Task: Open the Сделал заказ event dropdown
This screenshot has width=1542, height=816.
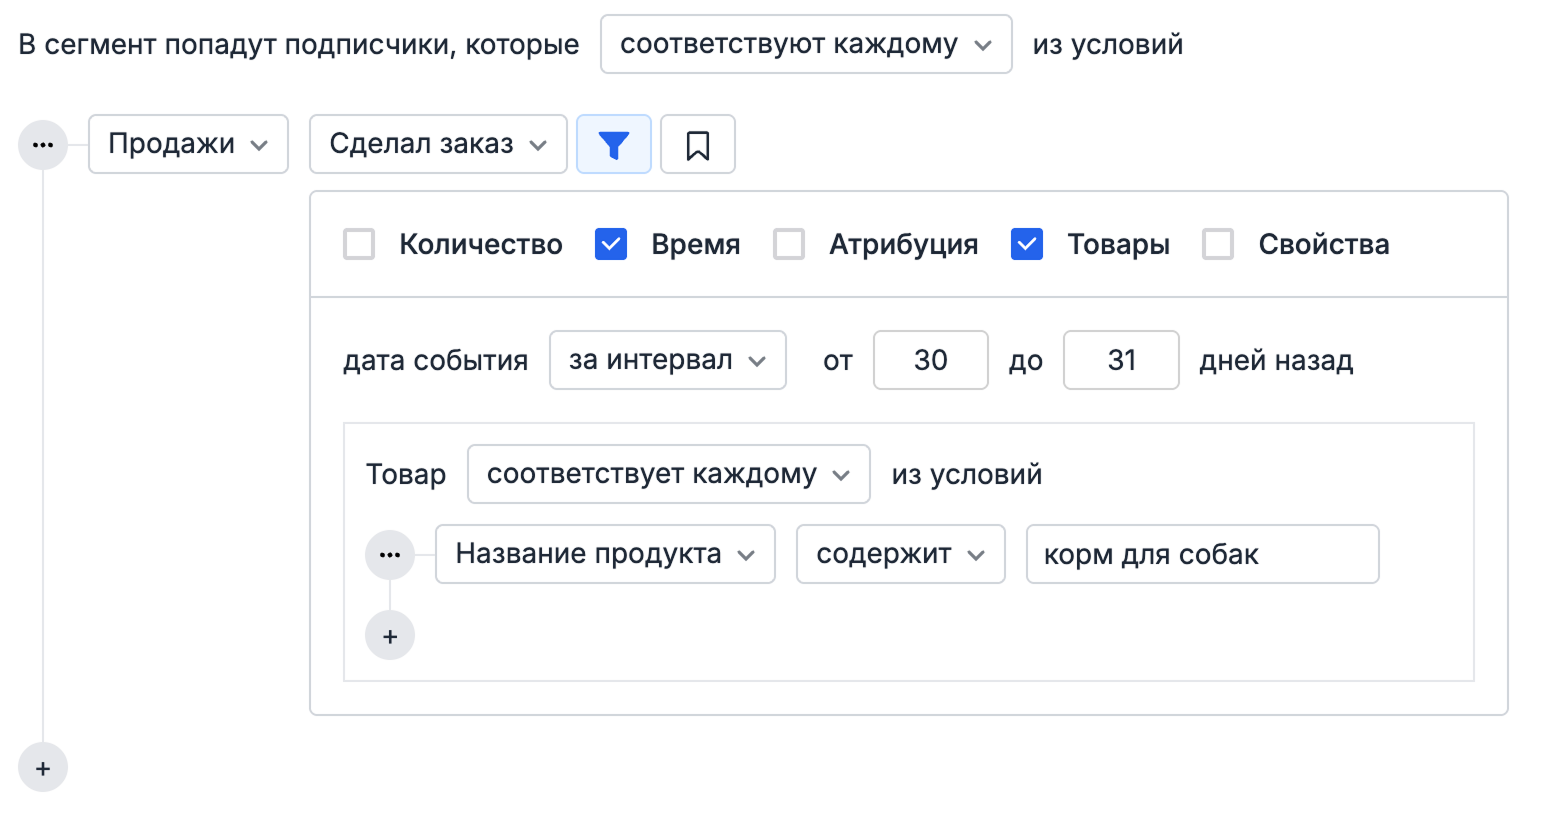Action: coord(437,144)
